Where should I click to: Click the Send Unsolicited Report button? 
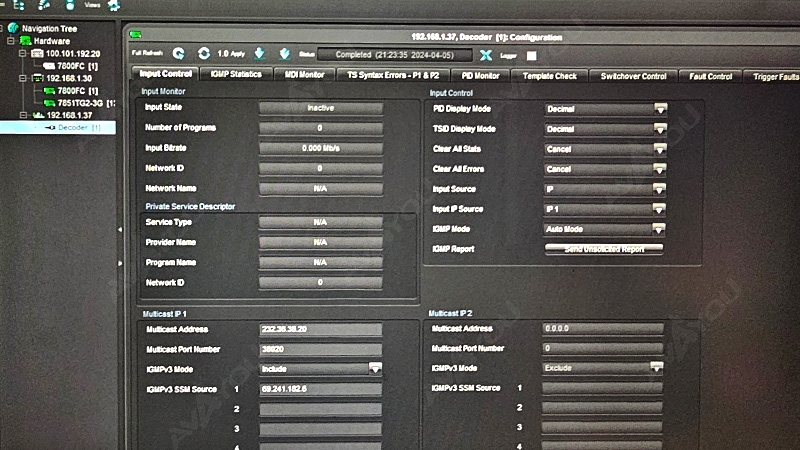pos(604,249)
